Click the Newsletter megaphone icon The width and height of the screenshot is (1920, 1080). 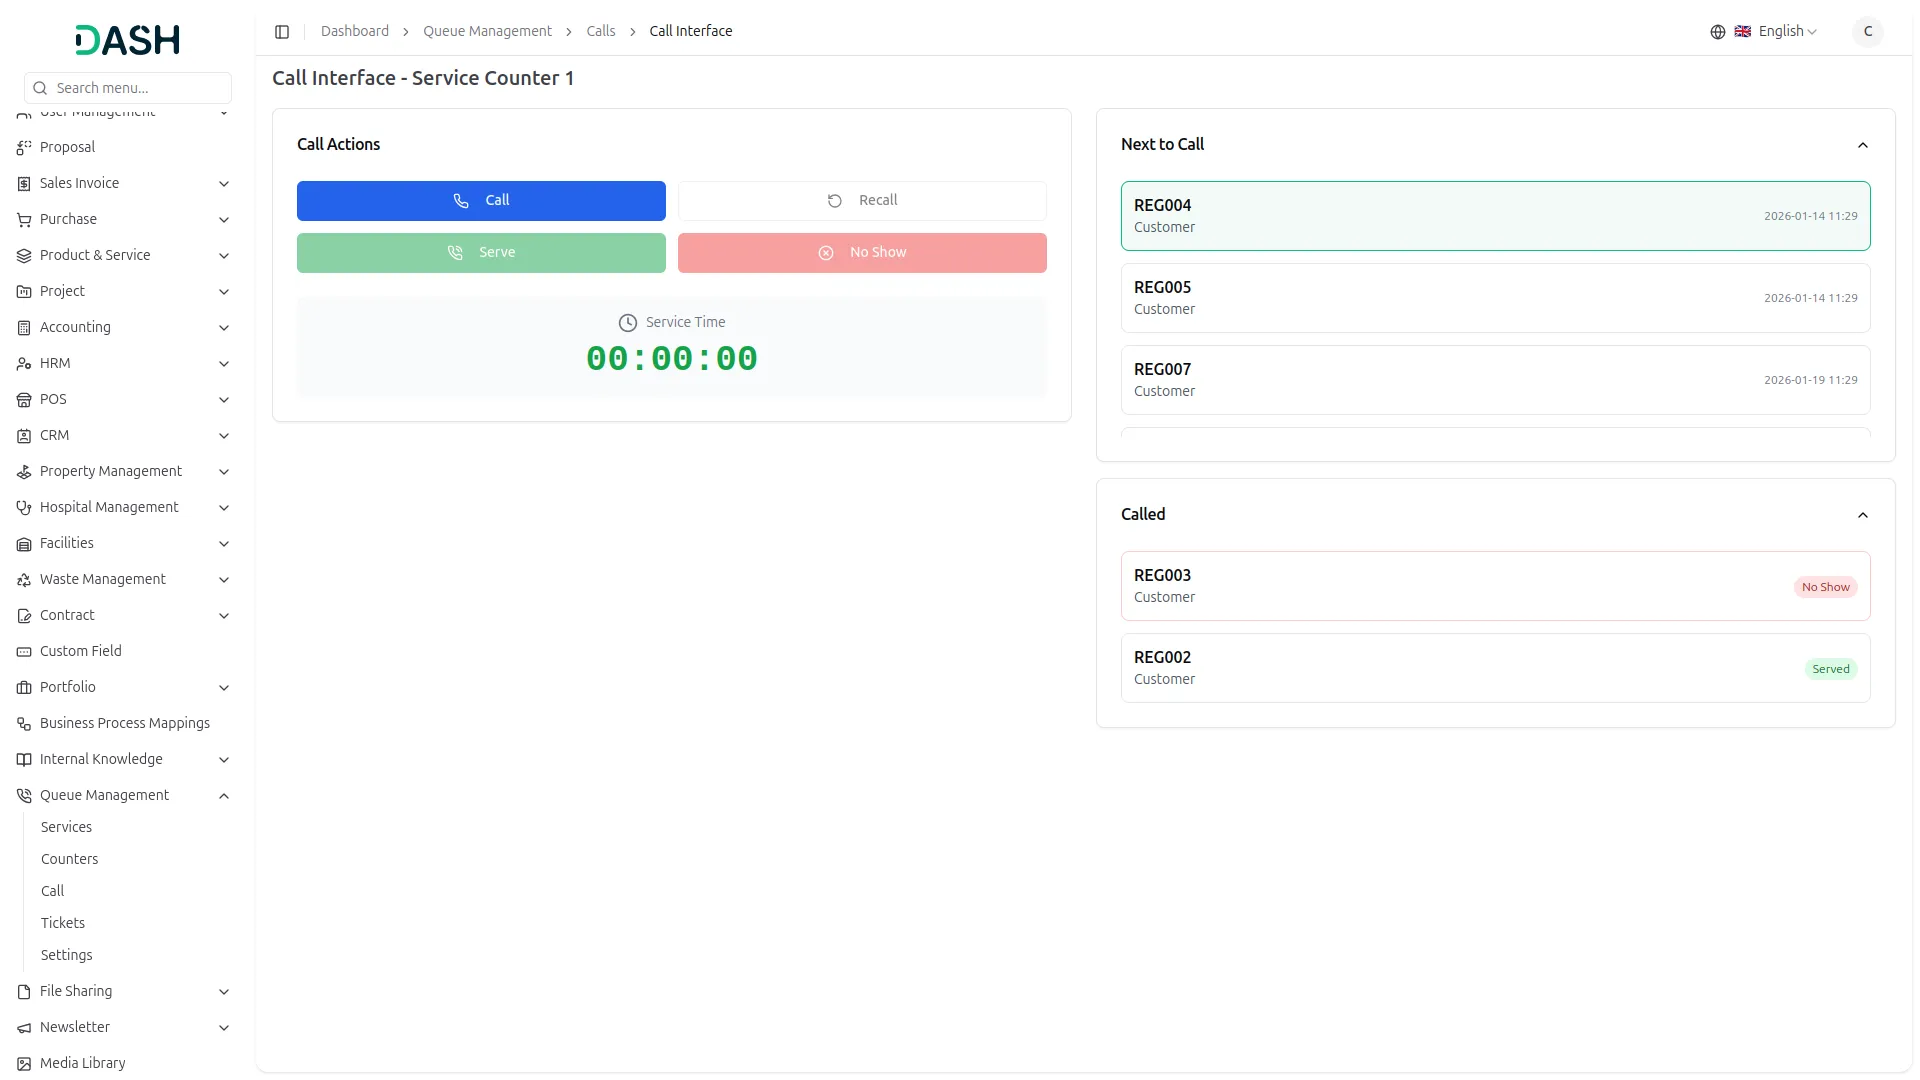tap(24, 1028)
